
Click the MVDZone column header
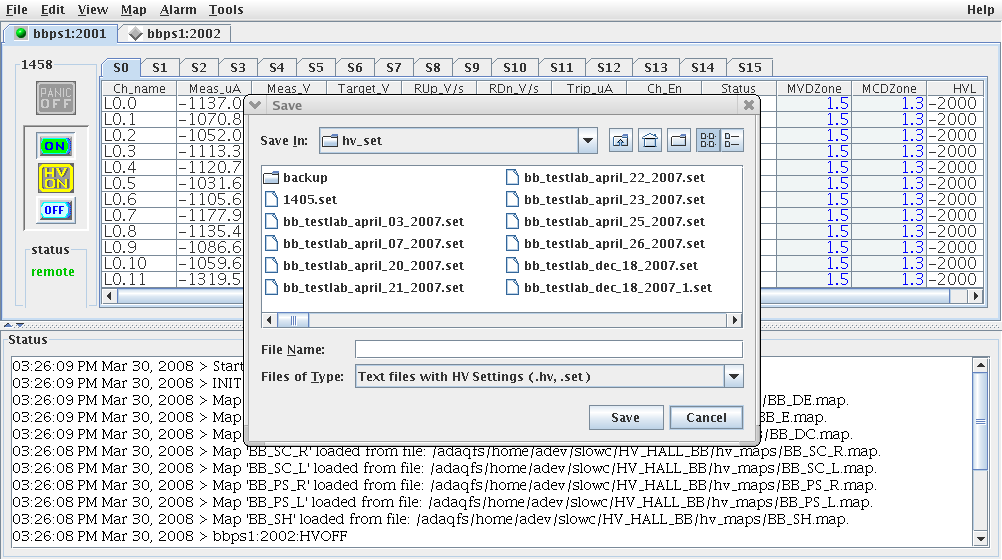pyautogui.click(x=814, y=88)
